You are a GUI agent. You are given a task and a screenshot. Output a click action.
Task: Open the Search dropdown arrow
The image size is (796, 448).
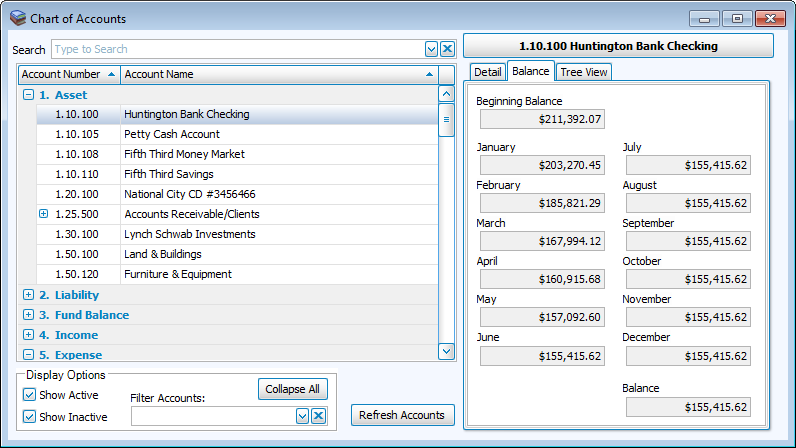[x=431, y=49]
